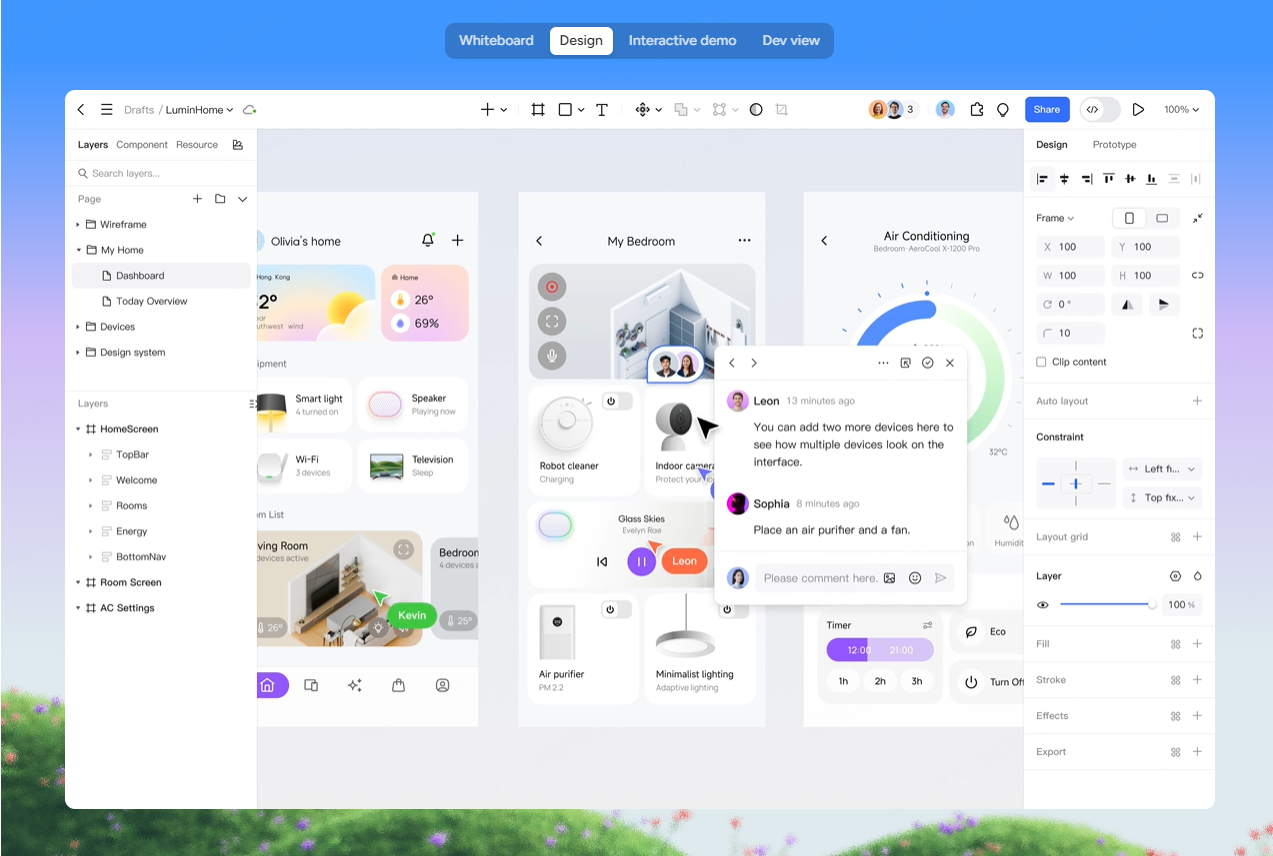Click the blue Share button
Image resolution: width=1273 pixels, height=856 pixels.
click(x=1047, y=110)
